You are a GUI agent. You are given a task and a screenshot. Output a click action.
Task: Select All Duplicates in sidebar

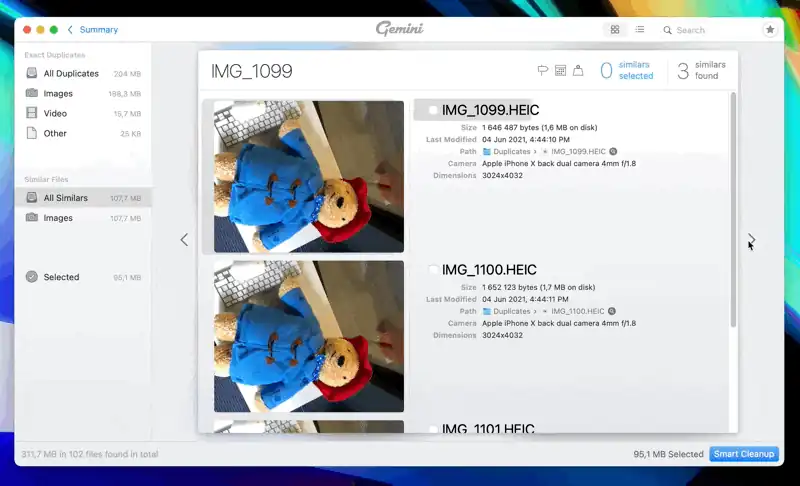tap(83, 73)
